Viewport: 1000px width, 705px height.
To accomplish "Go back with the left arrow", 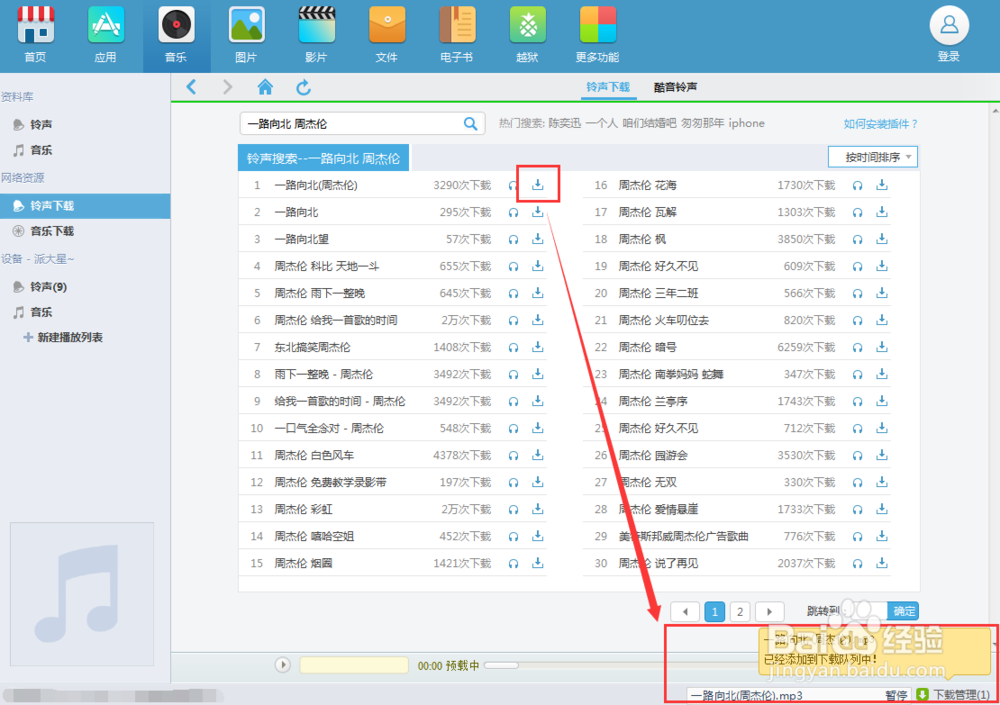I will point(191,87).
